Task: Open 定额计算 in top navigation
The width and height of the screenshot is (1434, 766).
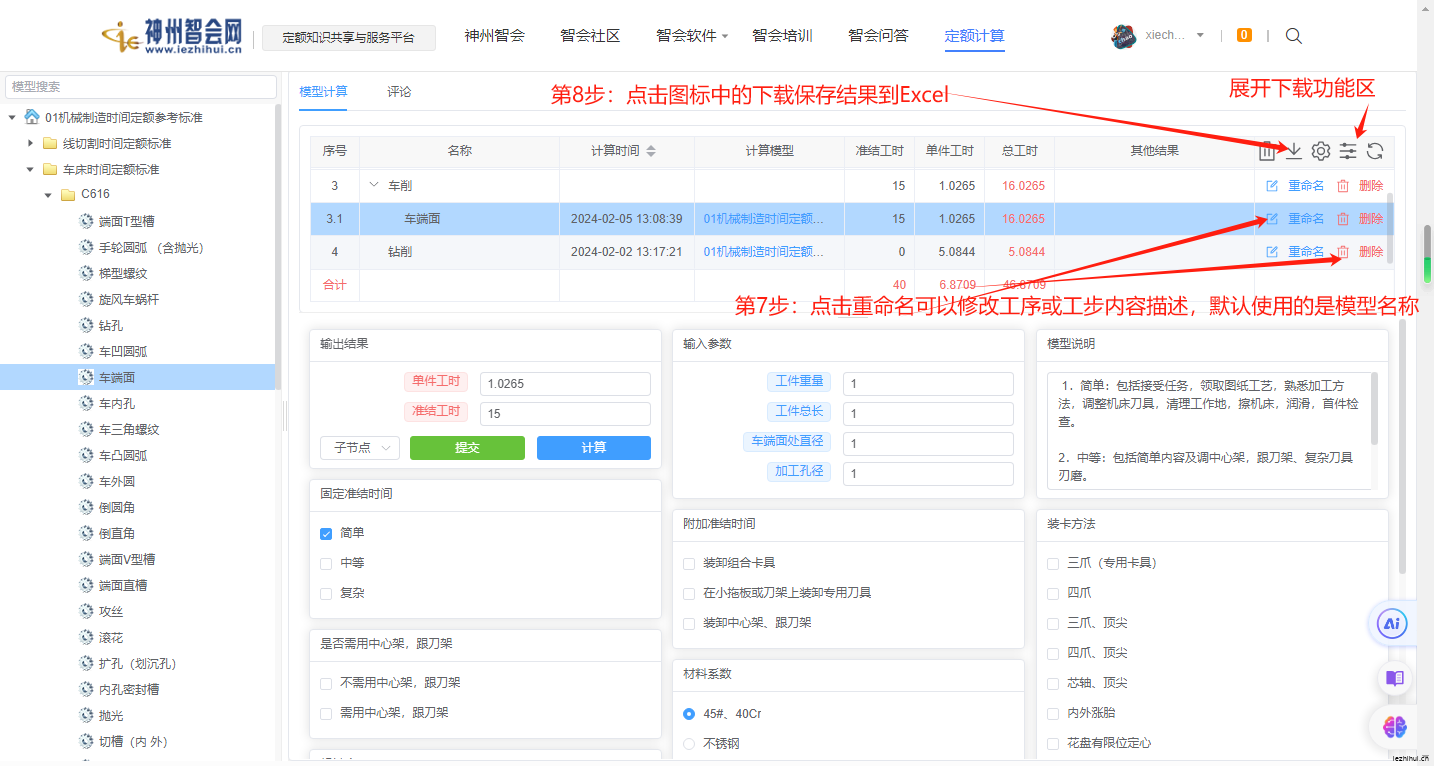Action: [x=974, y=36]
